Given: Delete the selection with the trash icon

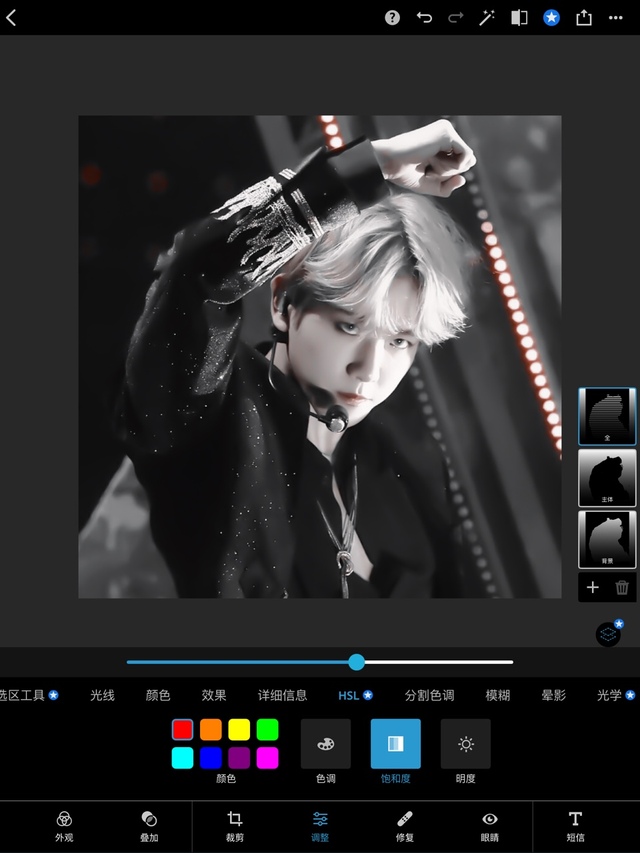Looking at the screenshot, I should (622, 588).
